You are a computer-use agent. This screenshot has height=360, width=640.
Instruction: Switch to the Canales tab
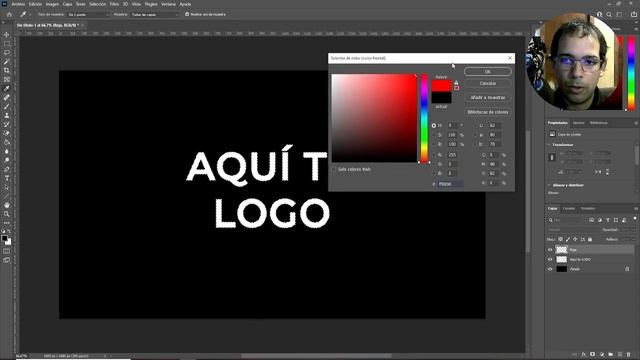(x=569, y=209)
